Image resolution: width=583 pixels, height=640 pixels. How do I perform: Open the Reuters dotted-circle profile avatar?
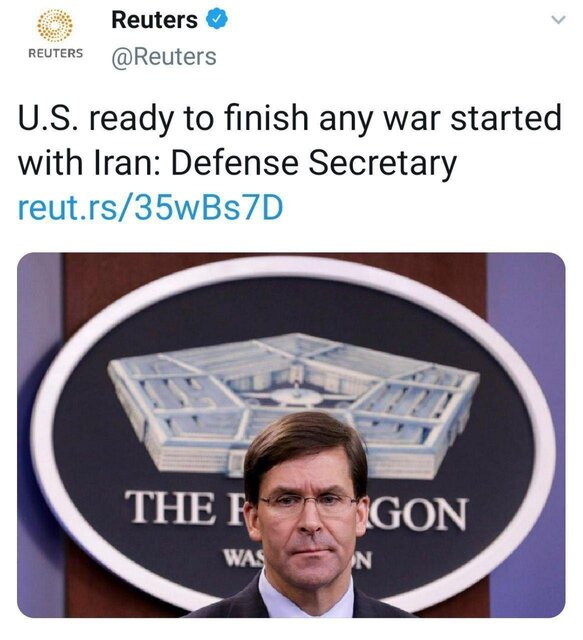(55, 25)
